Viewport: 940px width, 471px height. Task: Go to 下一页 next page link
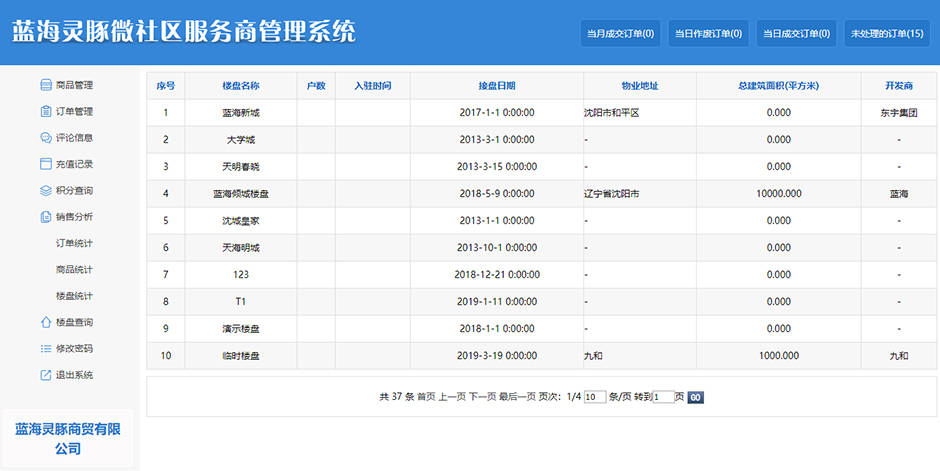pyautogui.click(x=482, y=397)
